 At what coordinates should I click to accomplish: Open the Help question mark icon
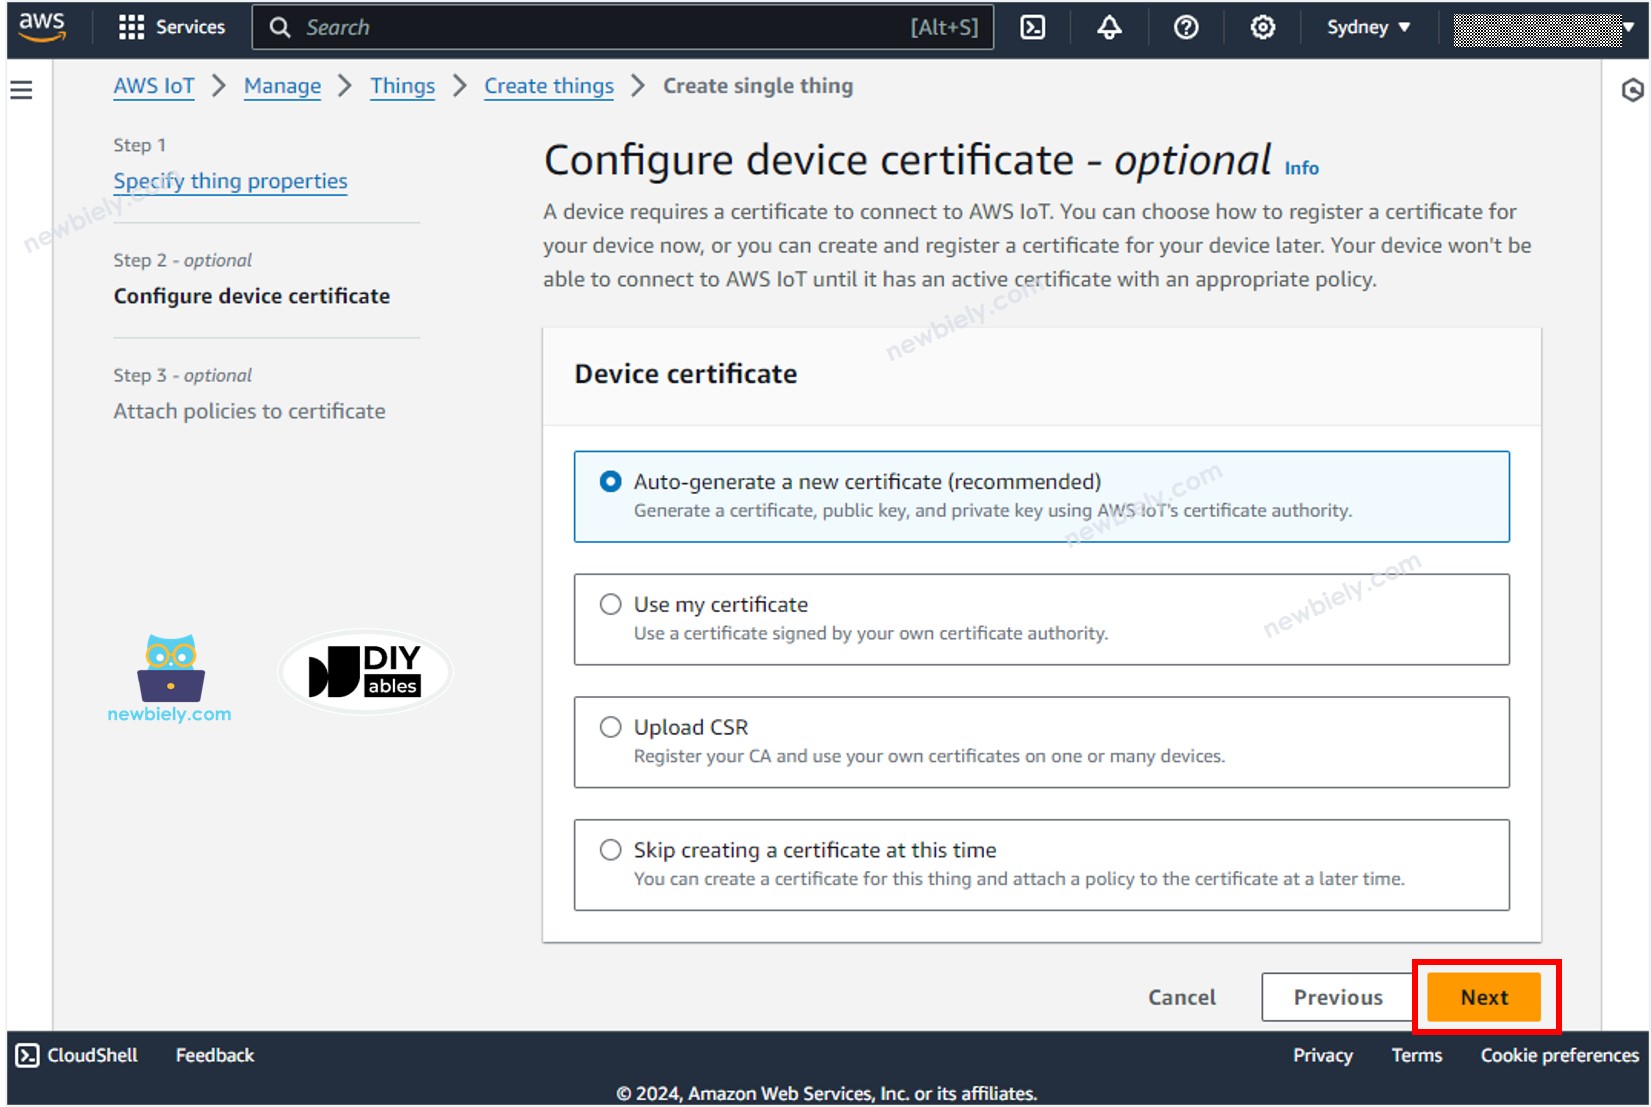pos(1185,27)
